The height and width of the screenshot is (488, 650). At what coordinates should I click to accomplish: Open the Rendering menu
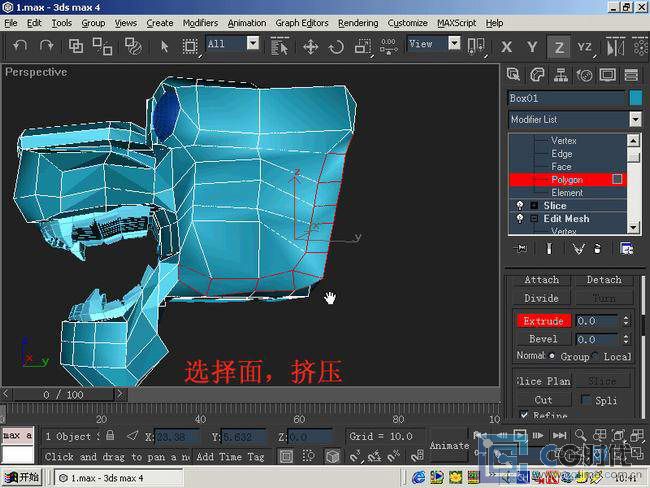(358, 23)
